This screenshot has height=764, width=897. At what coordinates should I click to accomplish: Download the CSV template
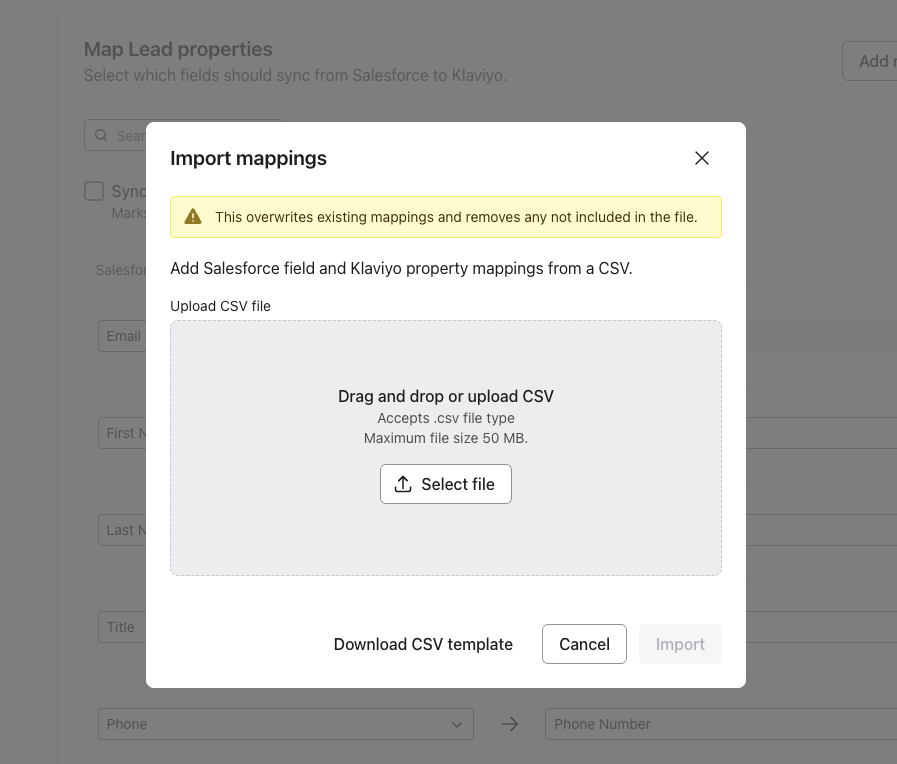pyautogui.click(x=423, y=644)
